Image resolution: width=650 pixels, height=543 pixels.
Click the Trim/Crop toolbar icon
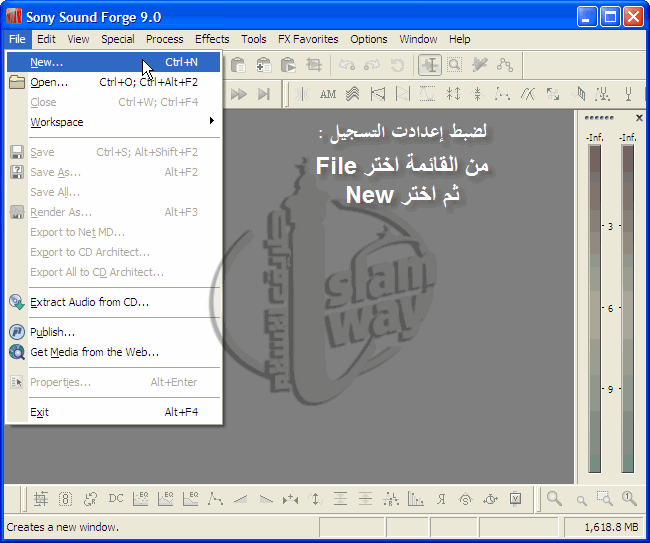pos(314,65)
